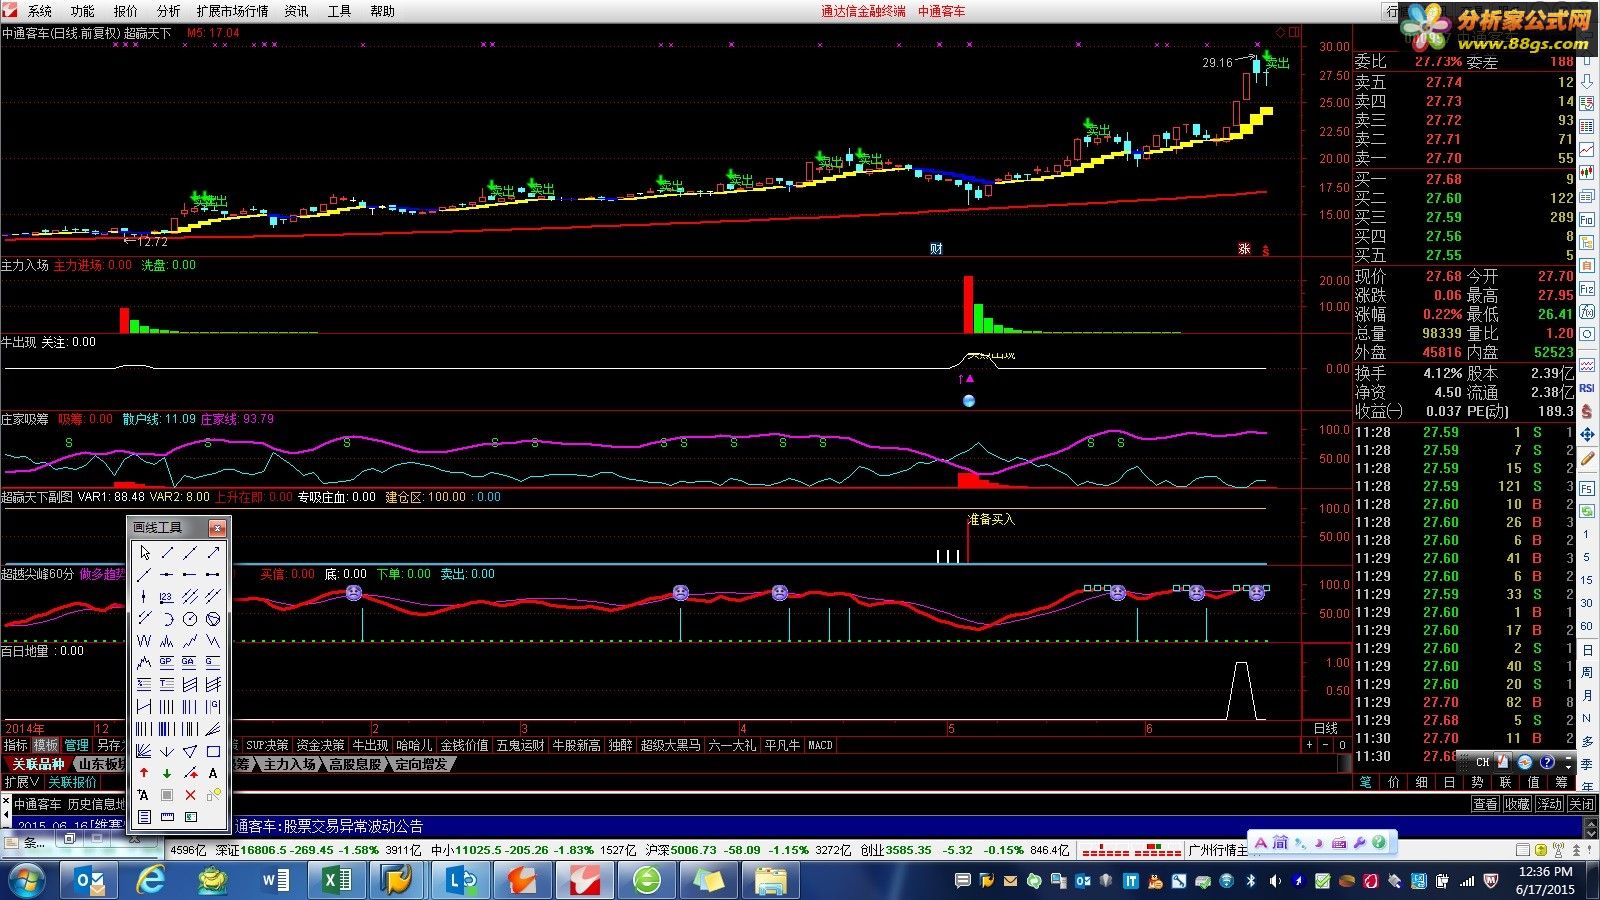Choose the arrow-line drawing tool
The width and height of the screenshot is (1600, 900).
pyautogui.click(x=213, y=553)
